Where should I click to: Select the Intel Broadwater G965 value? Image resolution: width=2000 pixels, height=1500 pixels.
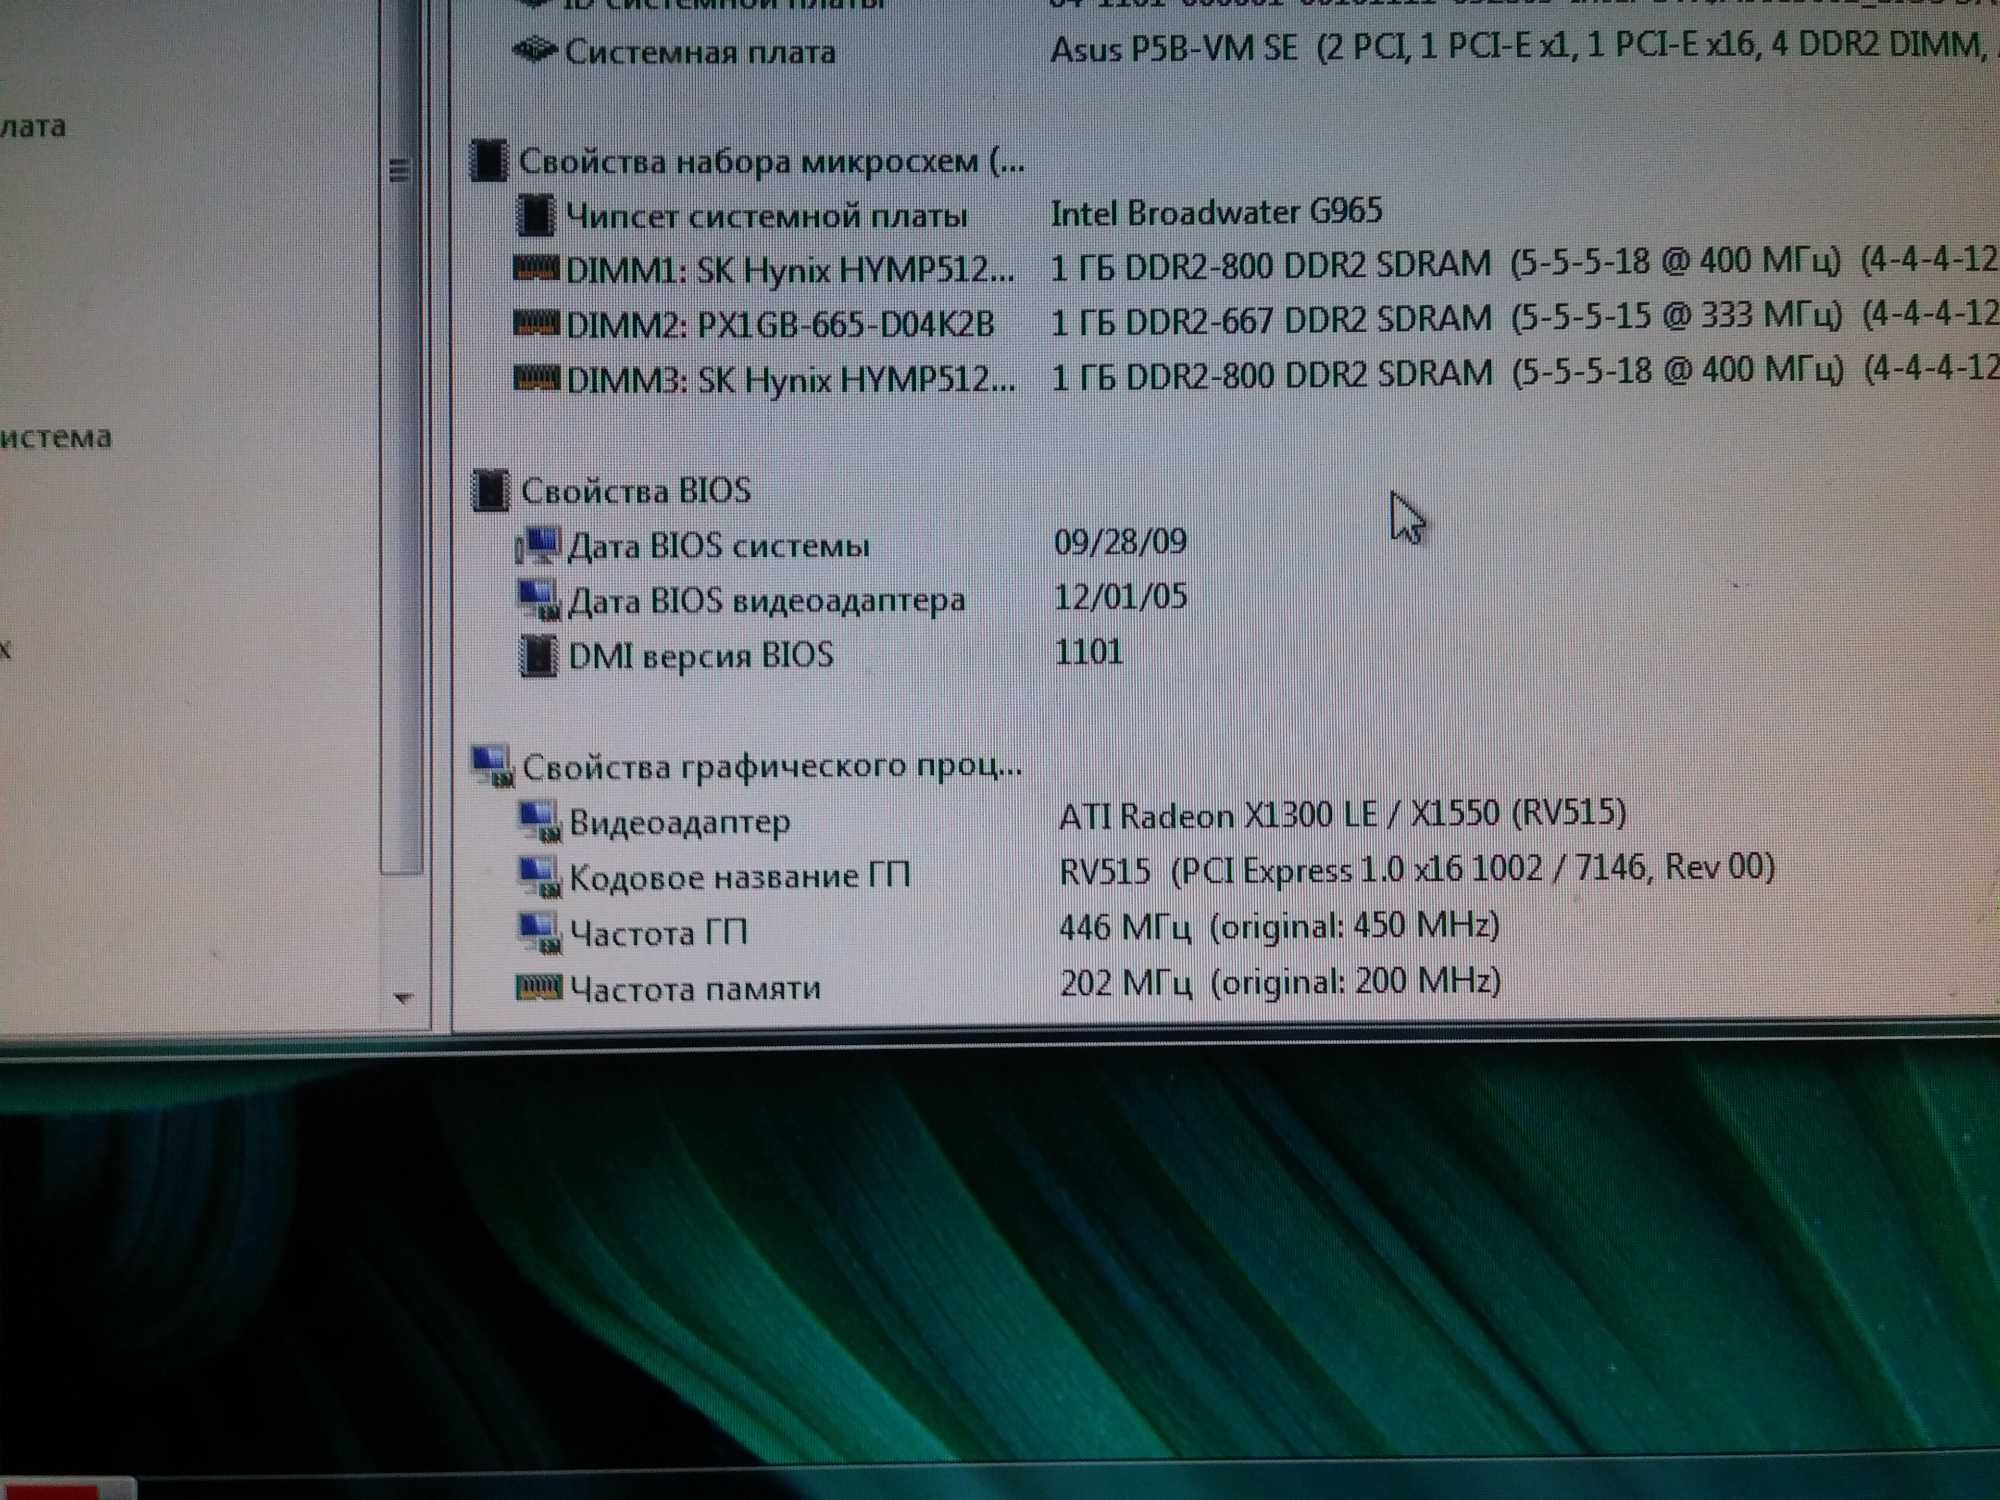pos(1216,212)
